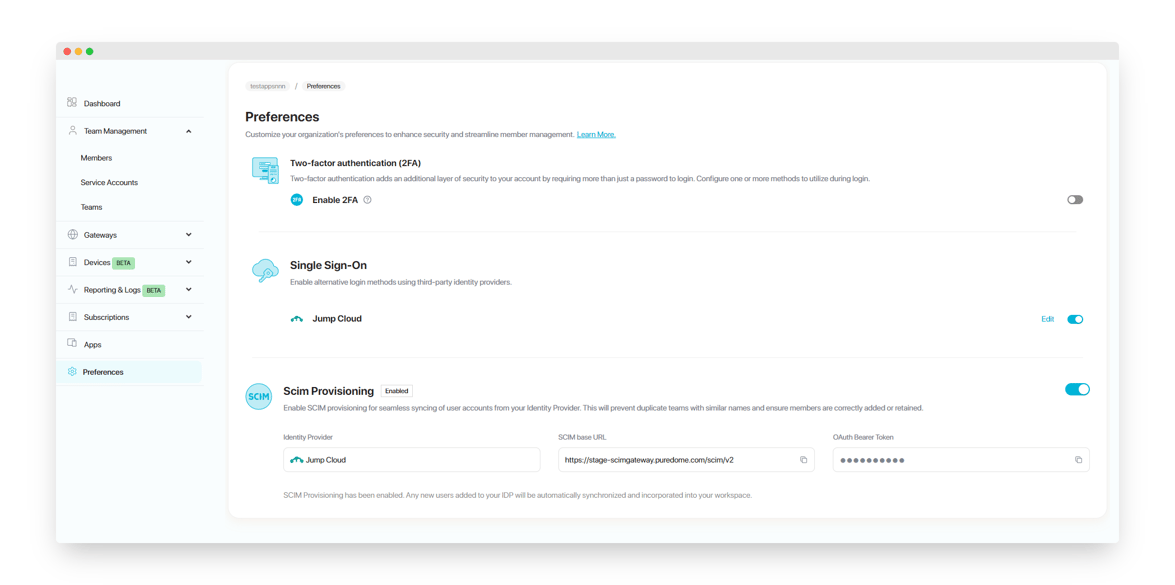
Task: Copy the SCIM base URL
Action: (804, 459)
